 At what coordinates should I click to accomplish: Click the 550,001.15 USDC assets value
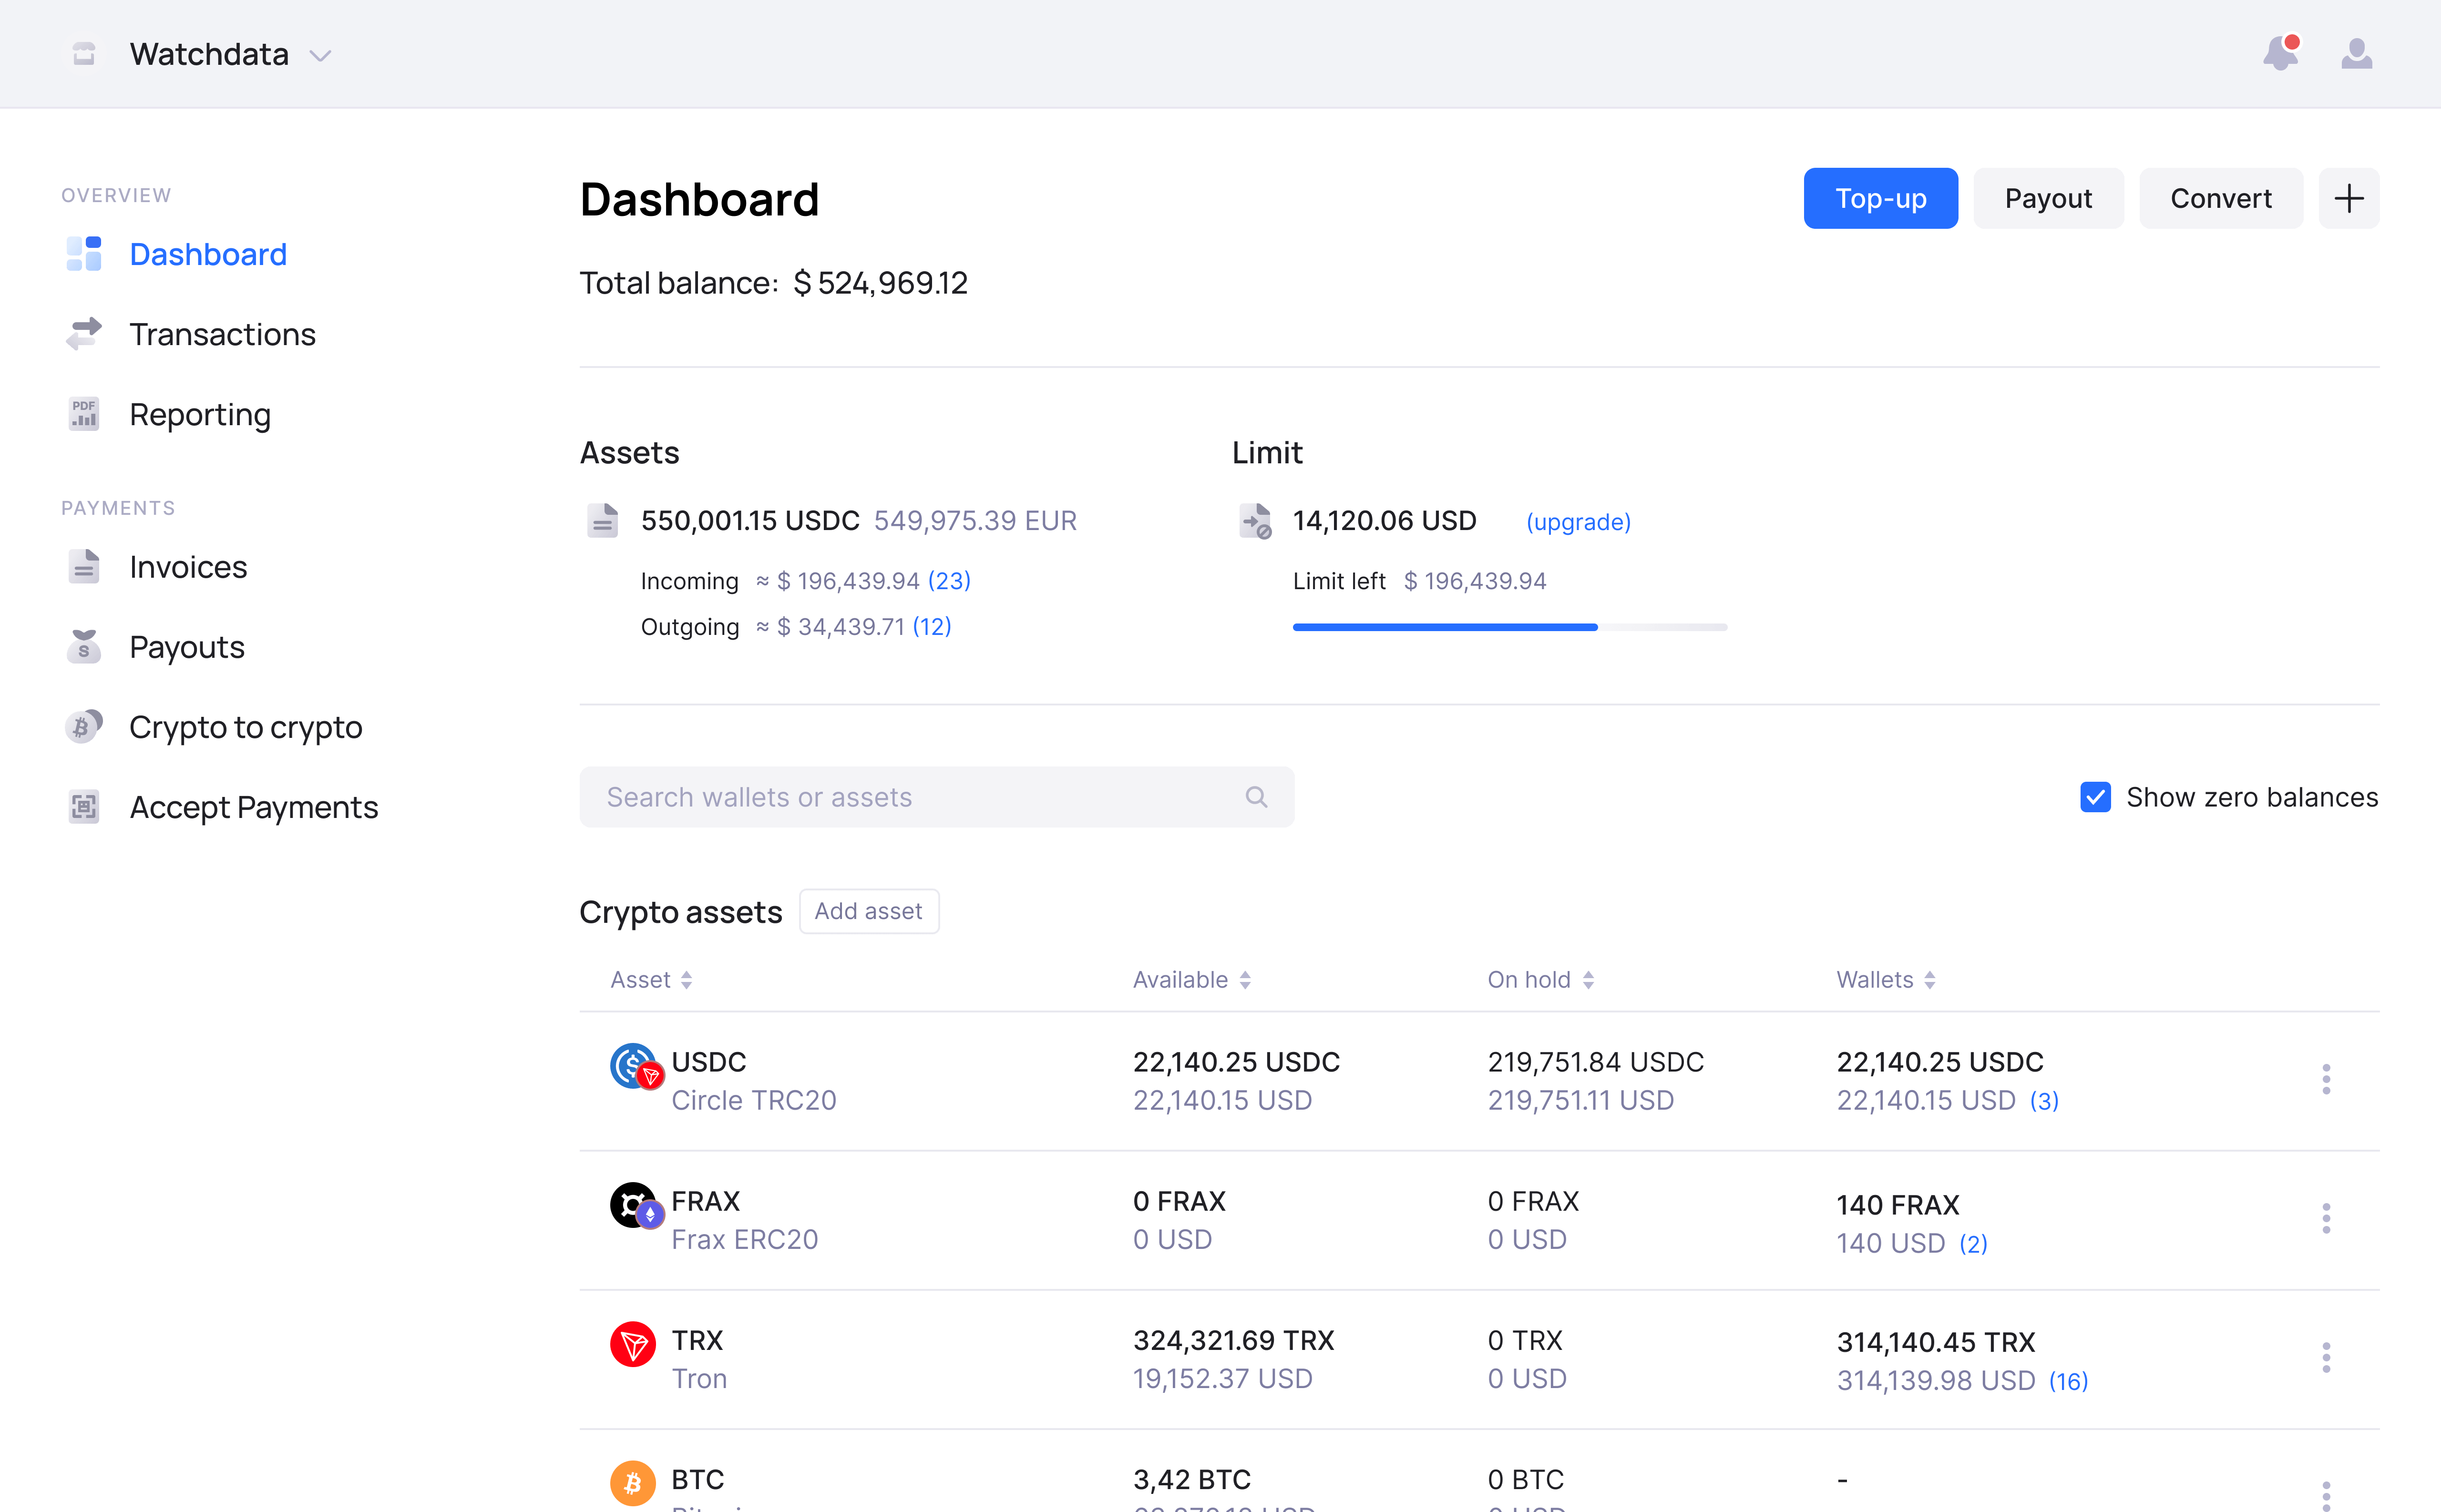pos(750,521)
